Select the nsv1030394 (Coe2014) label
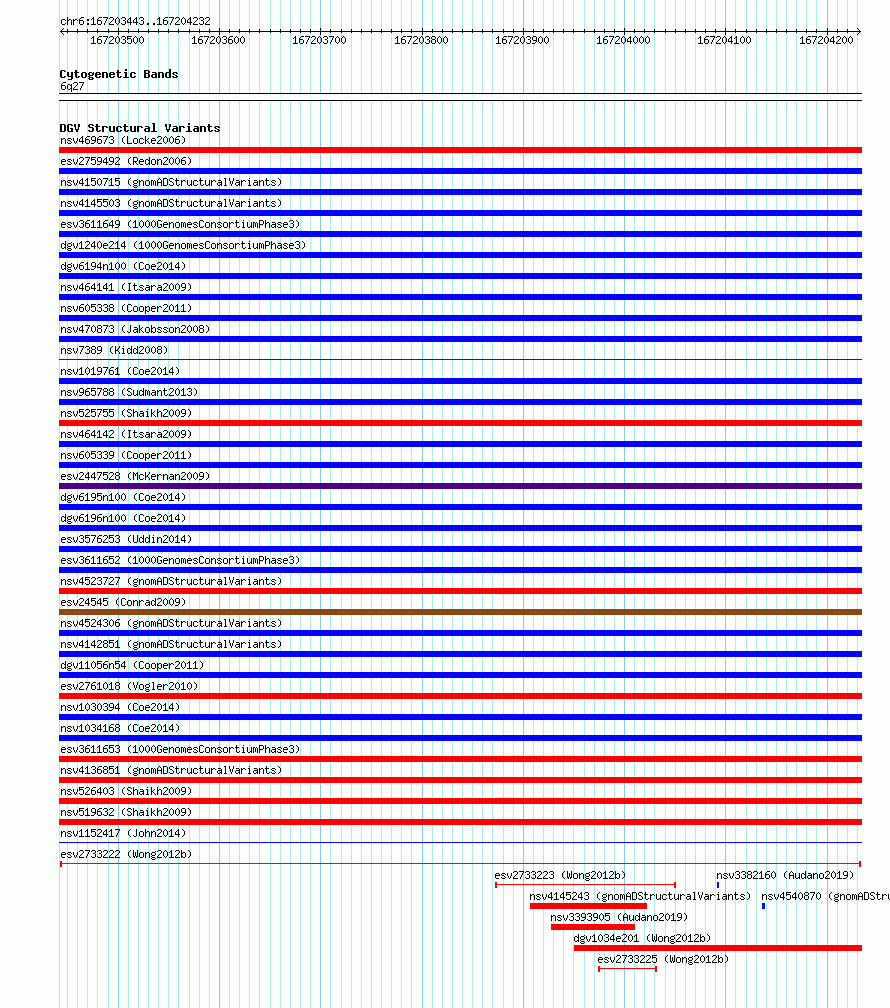This screenshot has height=1008, width=890. coord(120,707)
